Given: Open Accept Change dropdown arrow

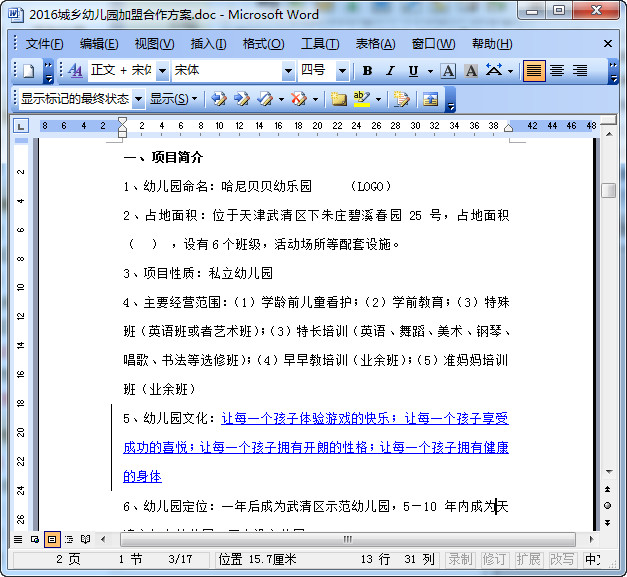Looking at the screenshot, I should tap(281, 98).
